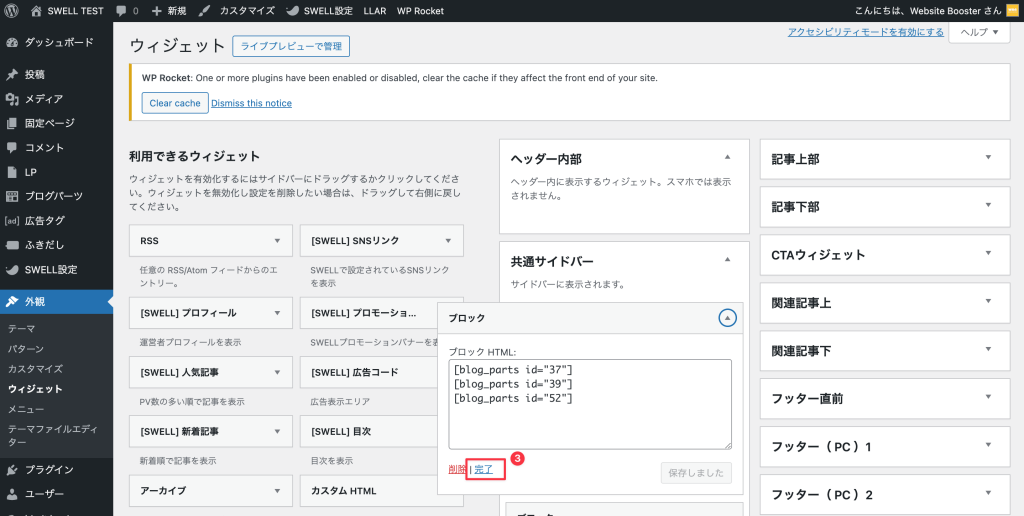Open SWELL設定 in top admin bar
This screenshot has width=1024, height=516.
coord(319,11)
